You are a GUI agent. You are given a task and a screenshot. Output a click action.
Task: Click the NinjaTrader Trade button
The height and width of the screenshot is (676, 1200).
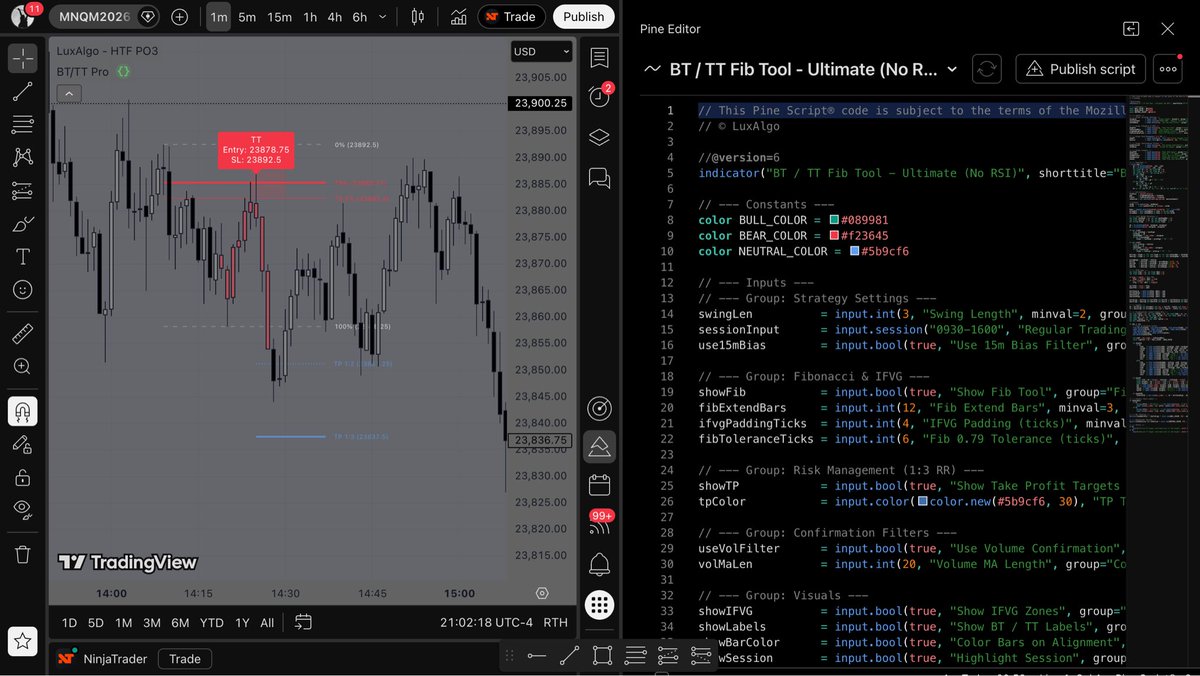pyautogui.click(x=185, y=658)
